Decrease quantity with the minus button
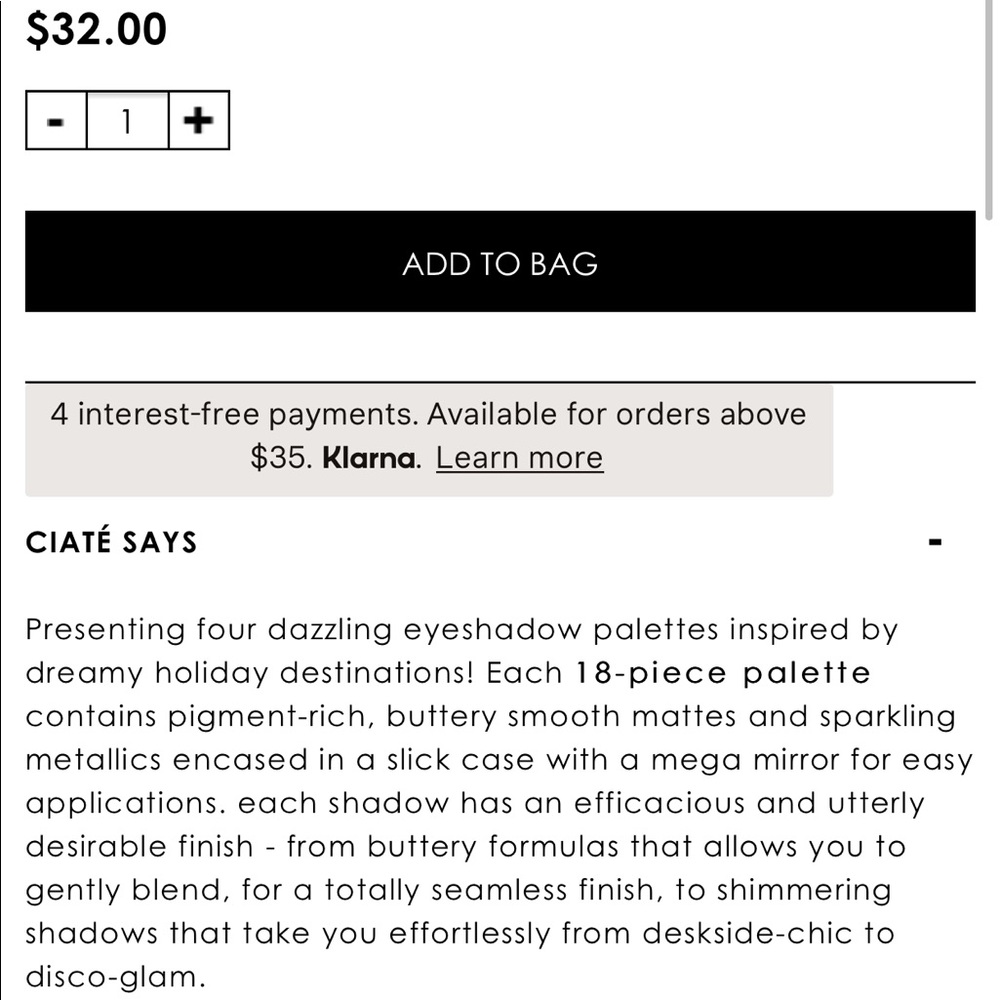The width and height of the screenshot is (1000, 1000). (56, 121)
